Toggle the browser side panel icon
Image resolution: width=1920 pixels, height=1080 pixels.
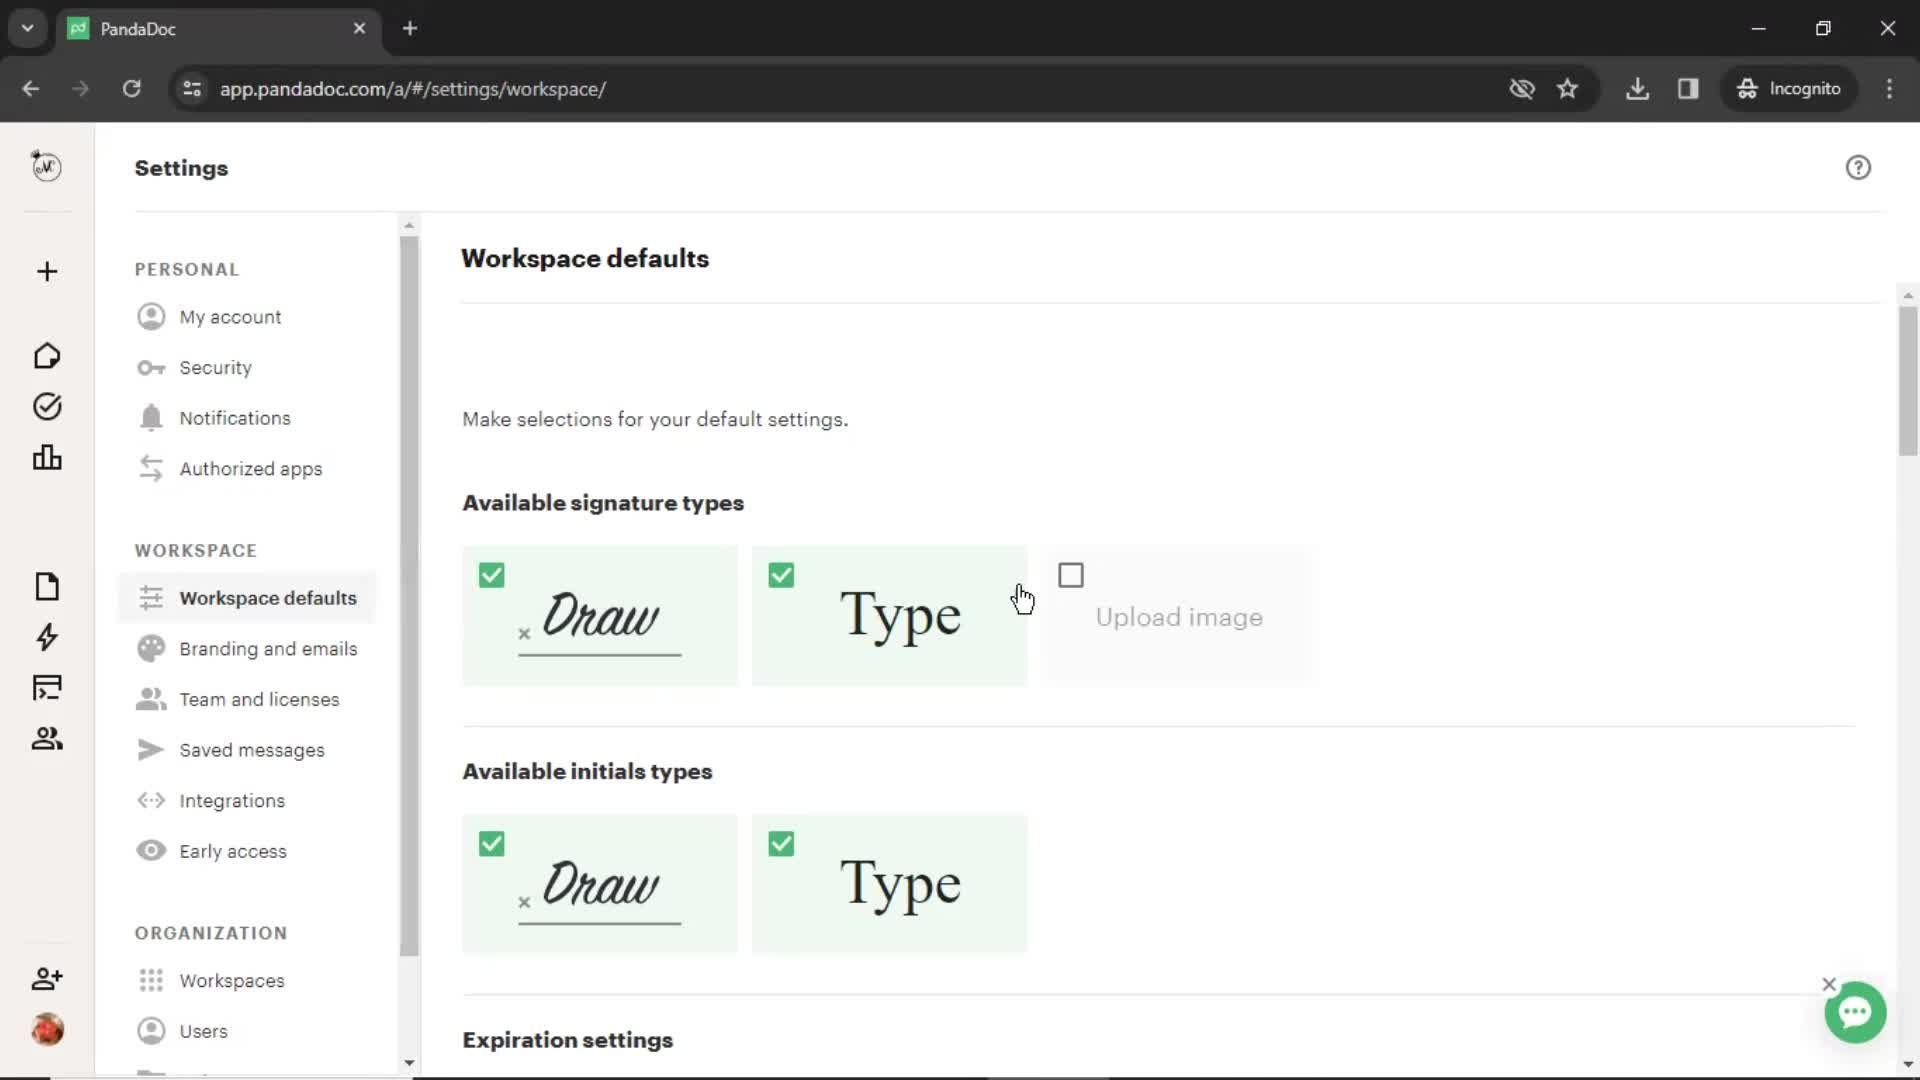point(1688,89)
